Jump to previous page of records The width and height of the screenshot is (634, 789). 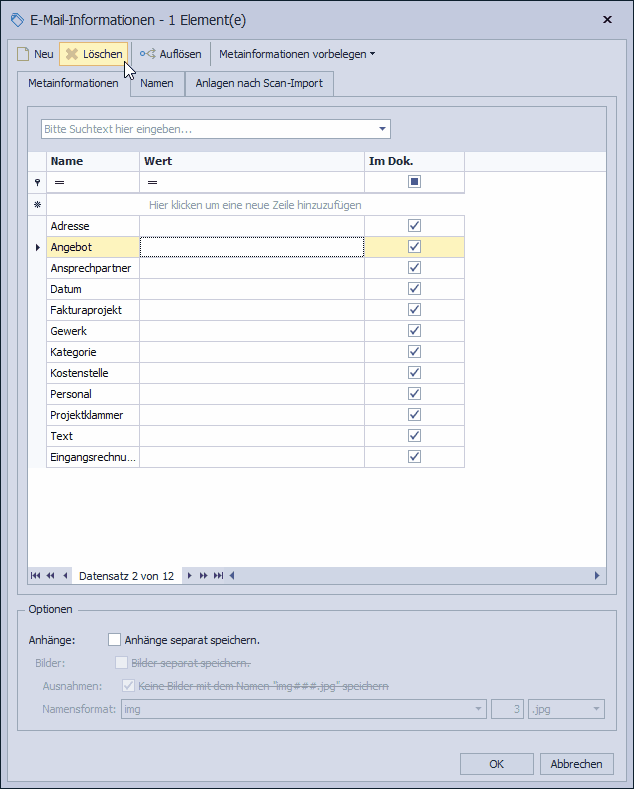[50, 576]
